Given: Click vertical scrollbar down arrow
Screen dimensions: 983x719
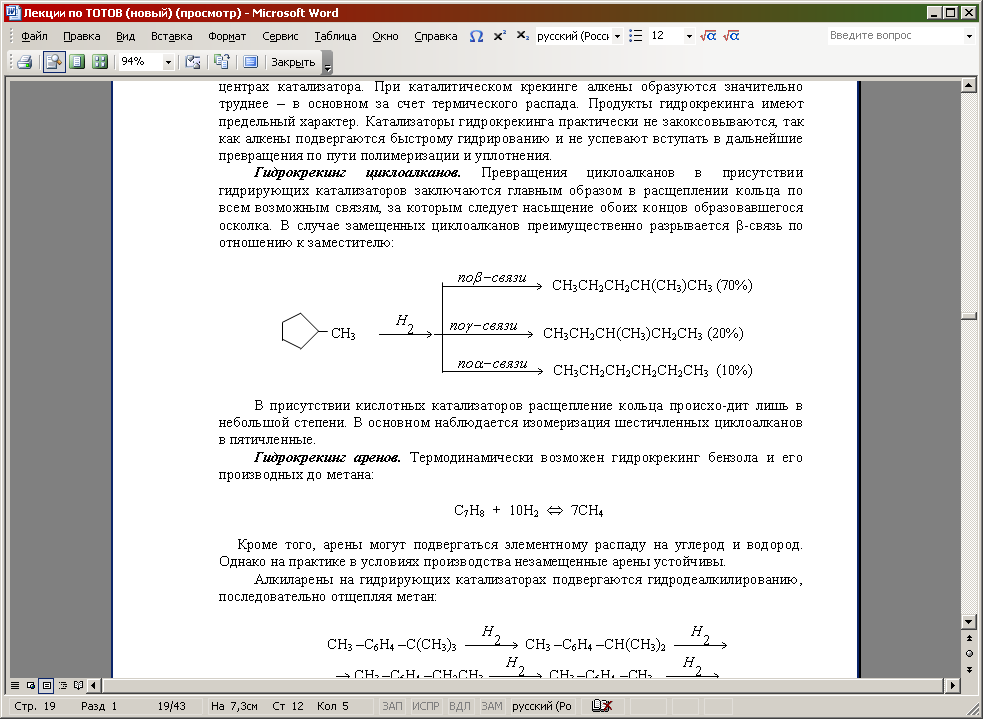Looking at the screenshot, I should pos(969,622).
